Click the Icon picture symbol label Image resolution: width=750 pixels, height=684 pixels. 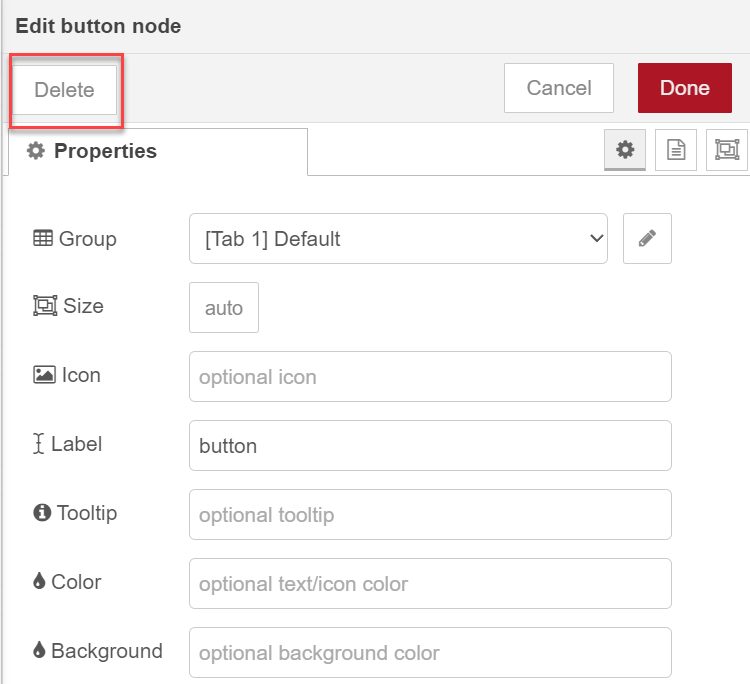[44, 375]
